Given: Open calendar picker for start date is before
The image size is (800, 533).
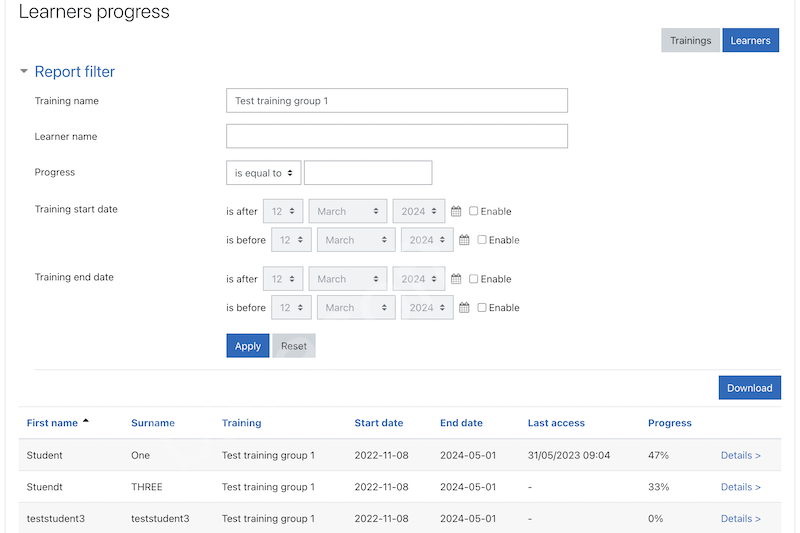Looking at the screenshot, I should pyautogui.click(x=464, y=240).
